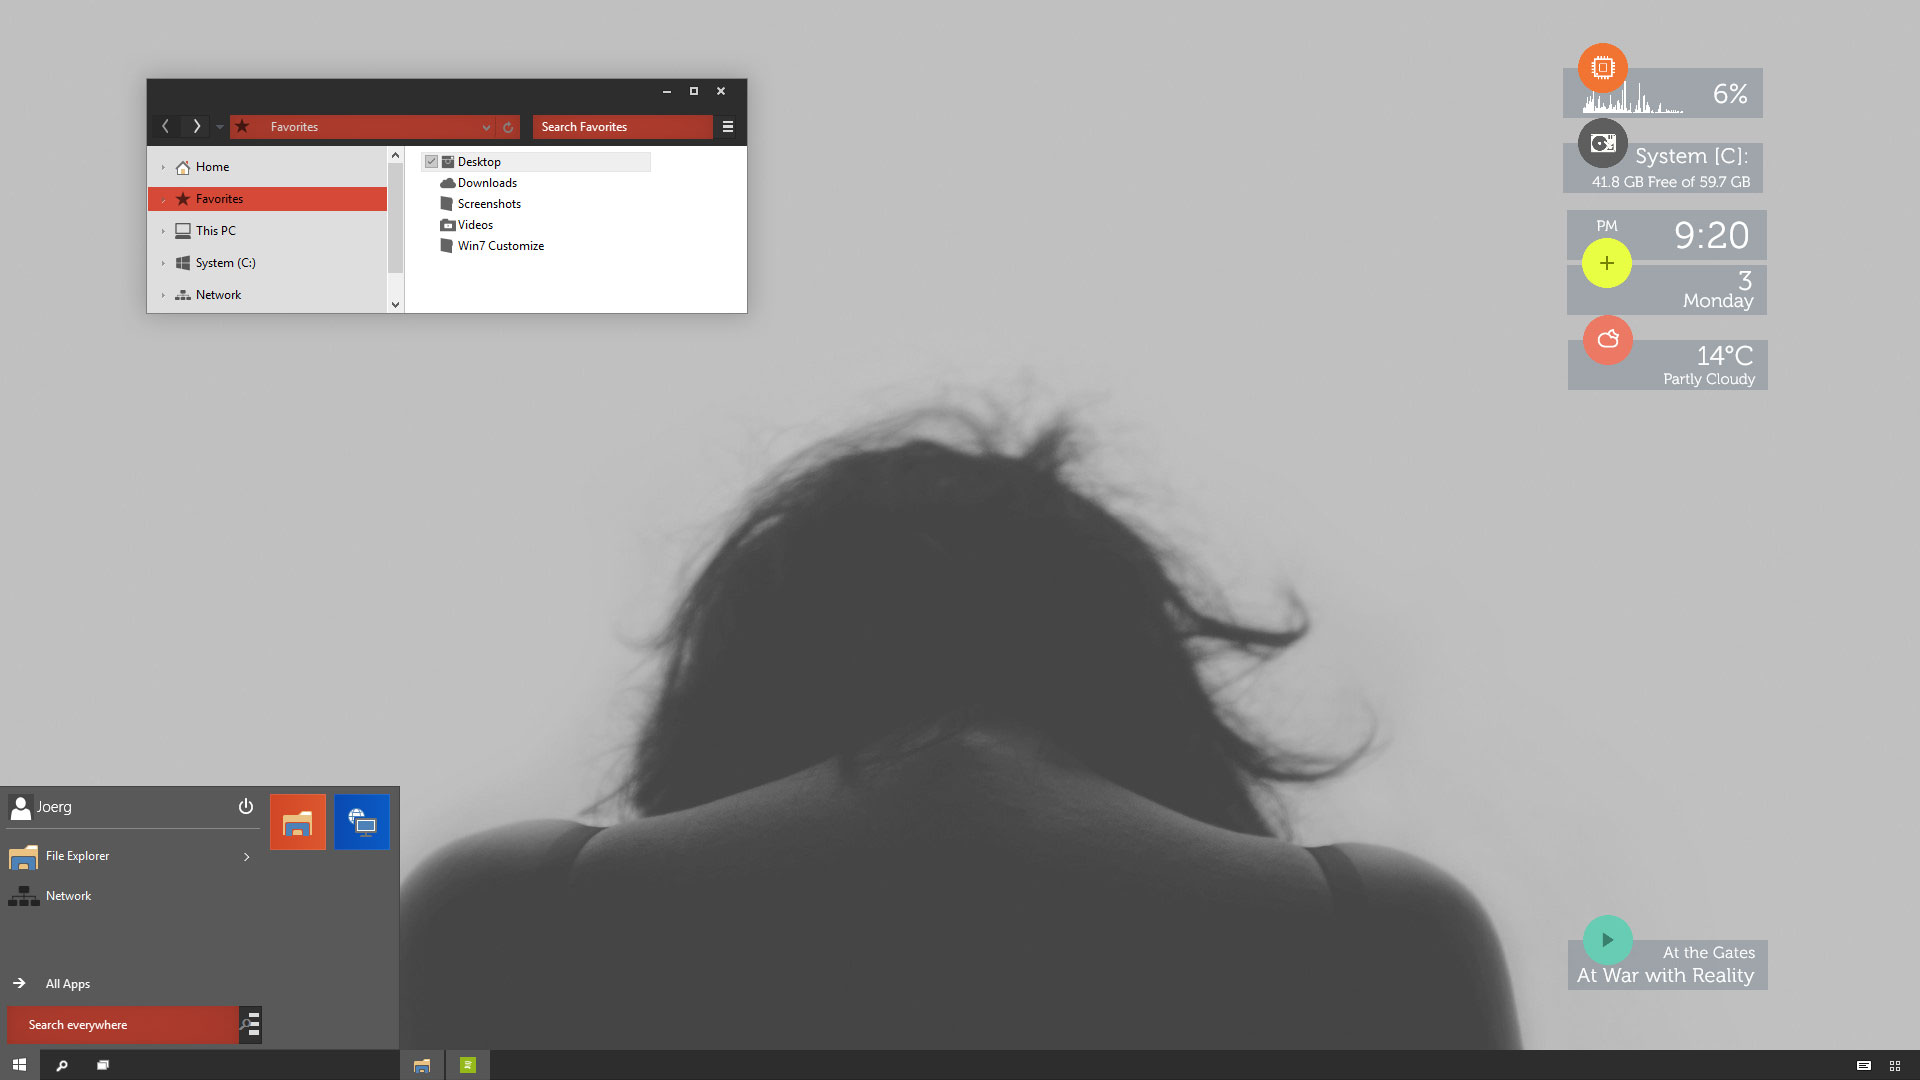This screenshot has height=1080, width=1920.
Task: Click the yellow plus clock widget icon
Action: (1607, 263)
